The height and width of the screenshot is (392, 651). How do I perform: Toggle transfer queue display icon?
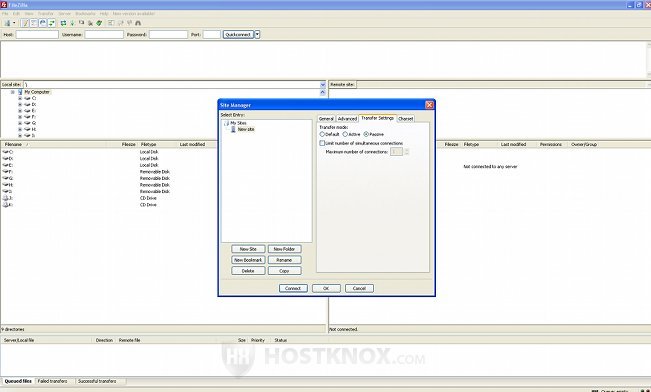click(x=51, y=23)
